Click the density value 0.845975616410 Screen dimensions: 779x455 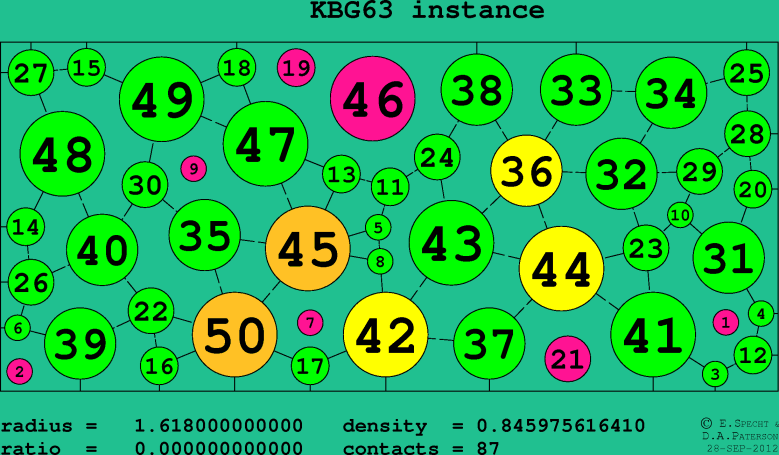pos(560,426)
